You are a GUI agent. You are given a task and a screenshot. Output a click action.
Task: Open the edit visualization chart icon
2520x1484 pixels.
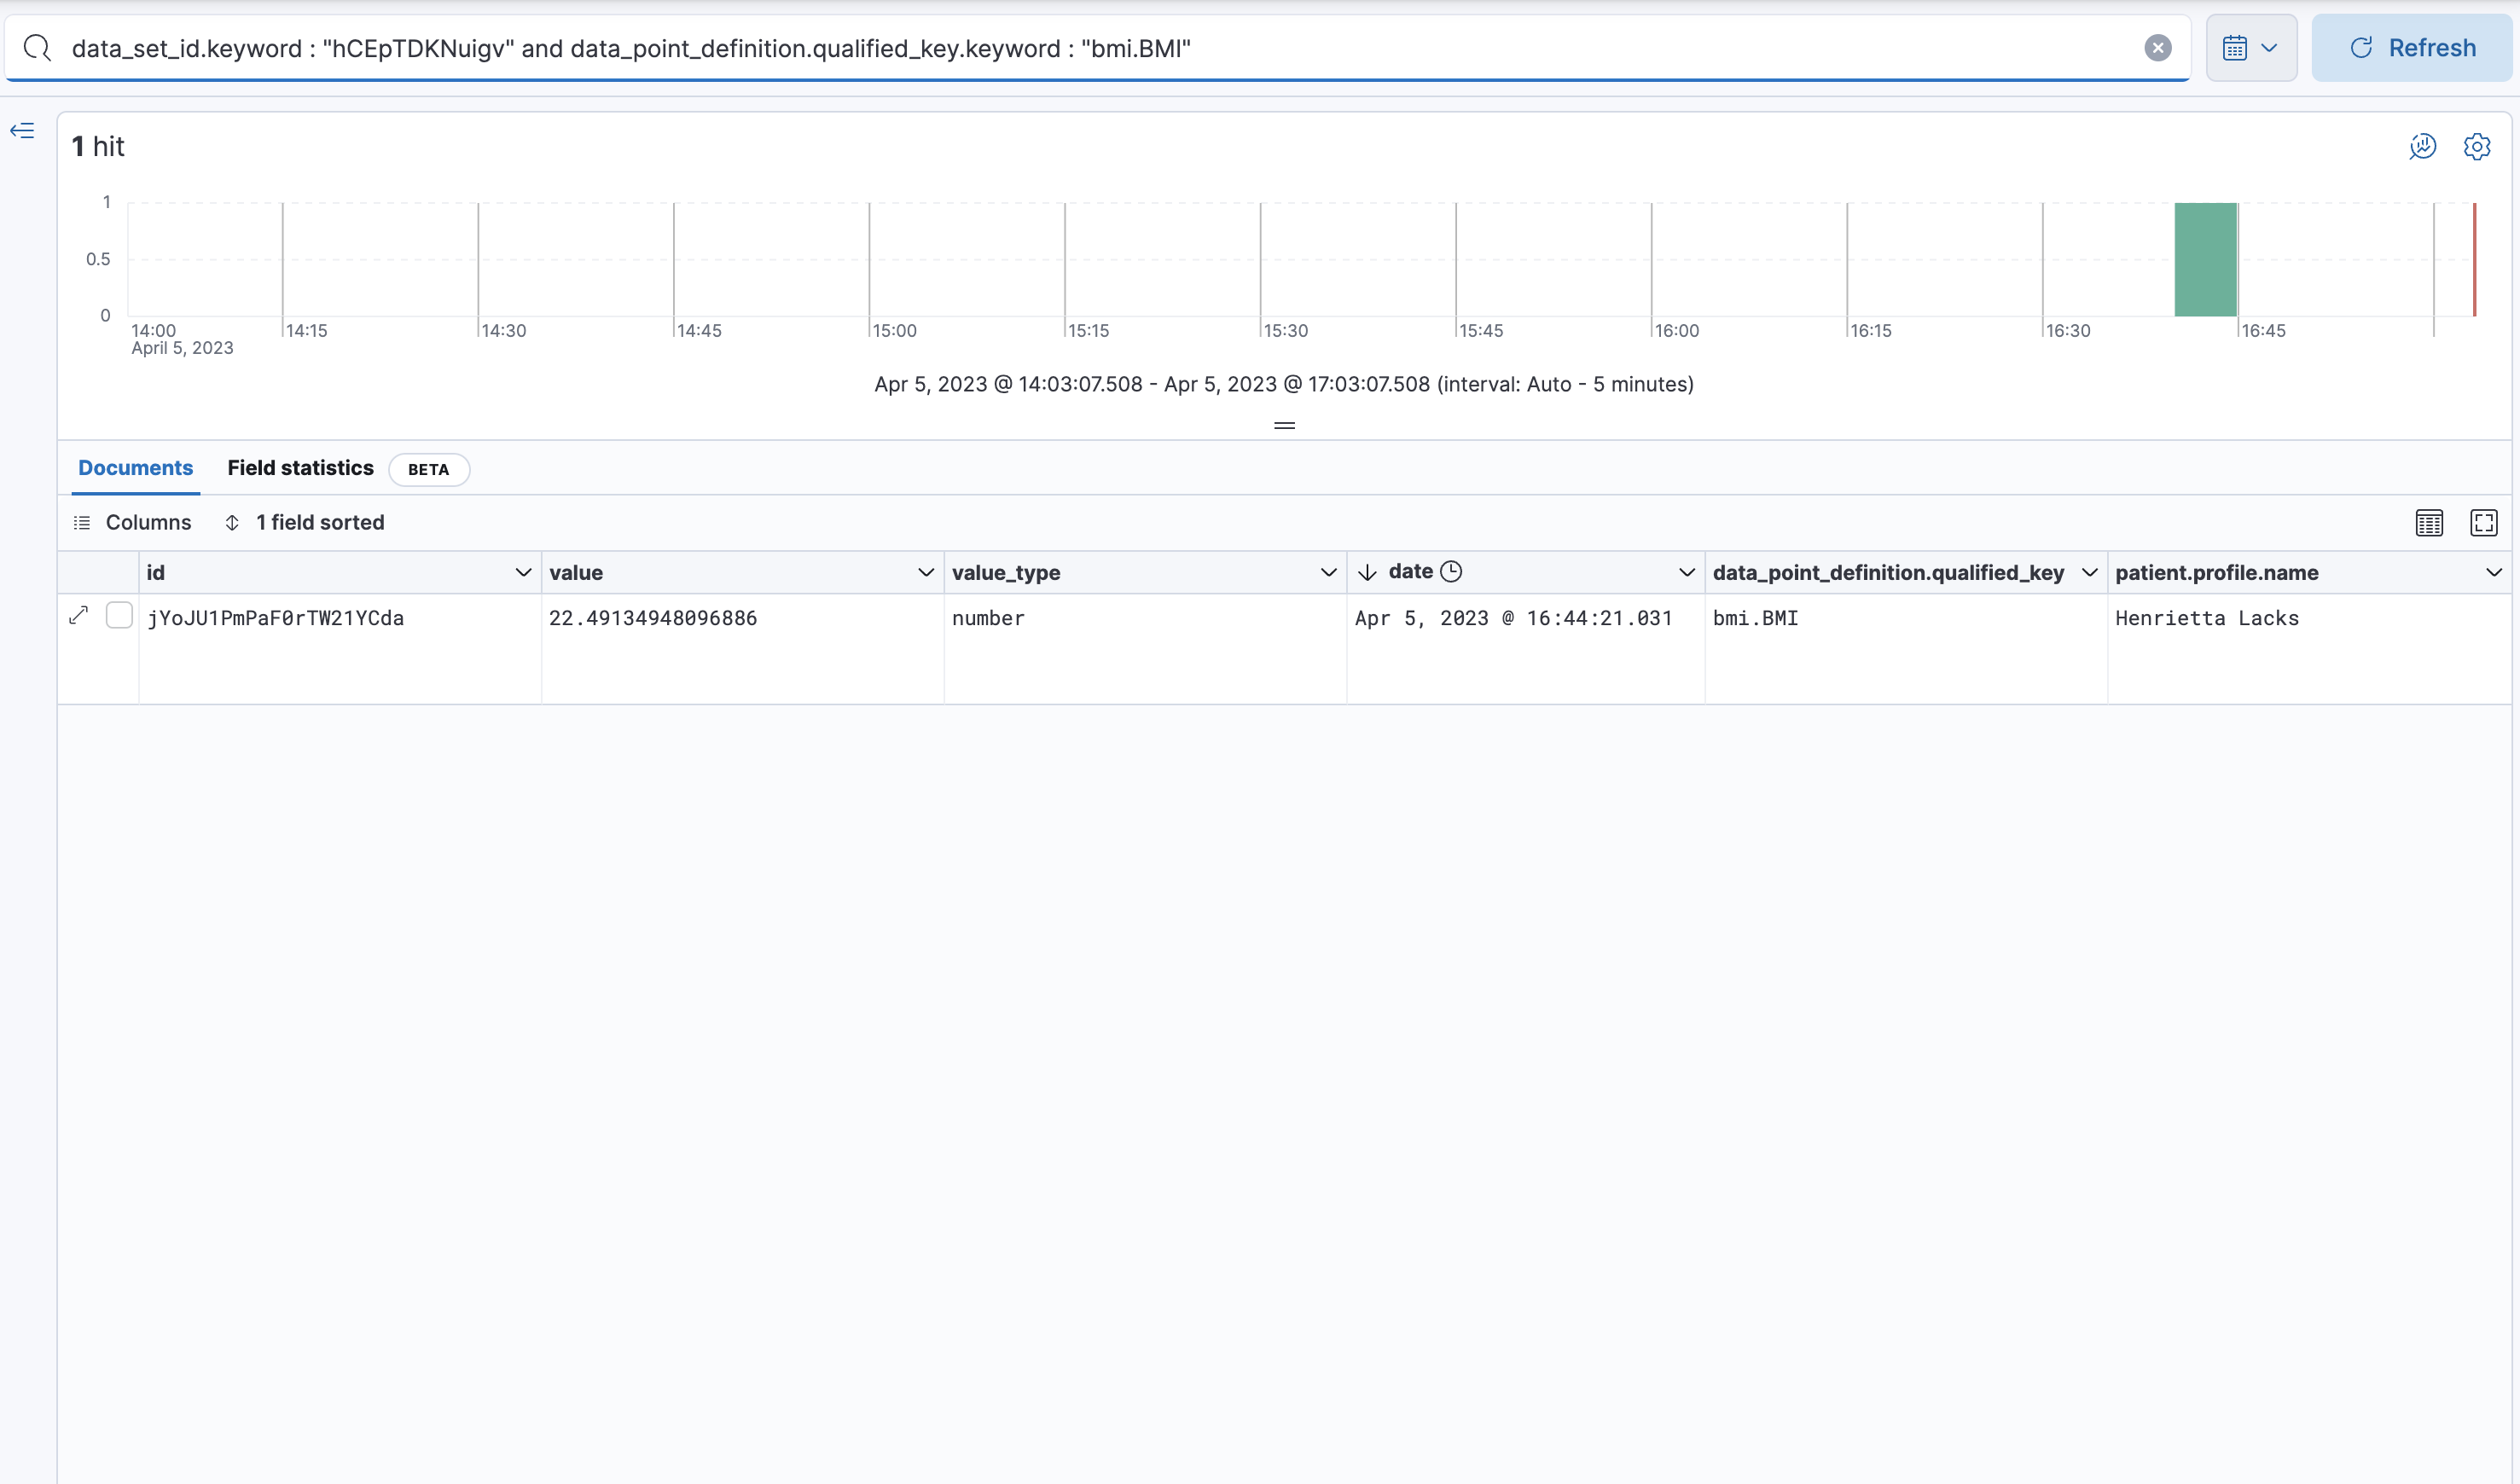coord(2422,147)
